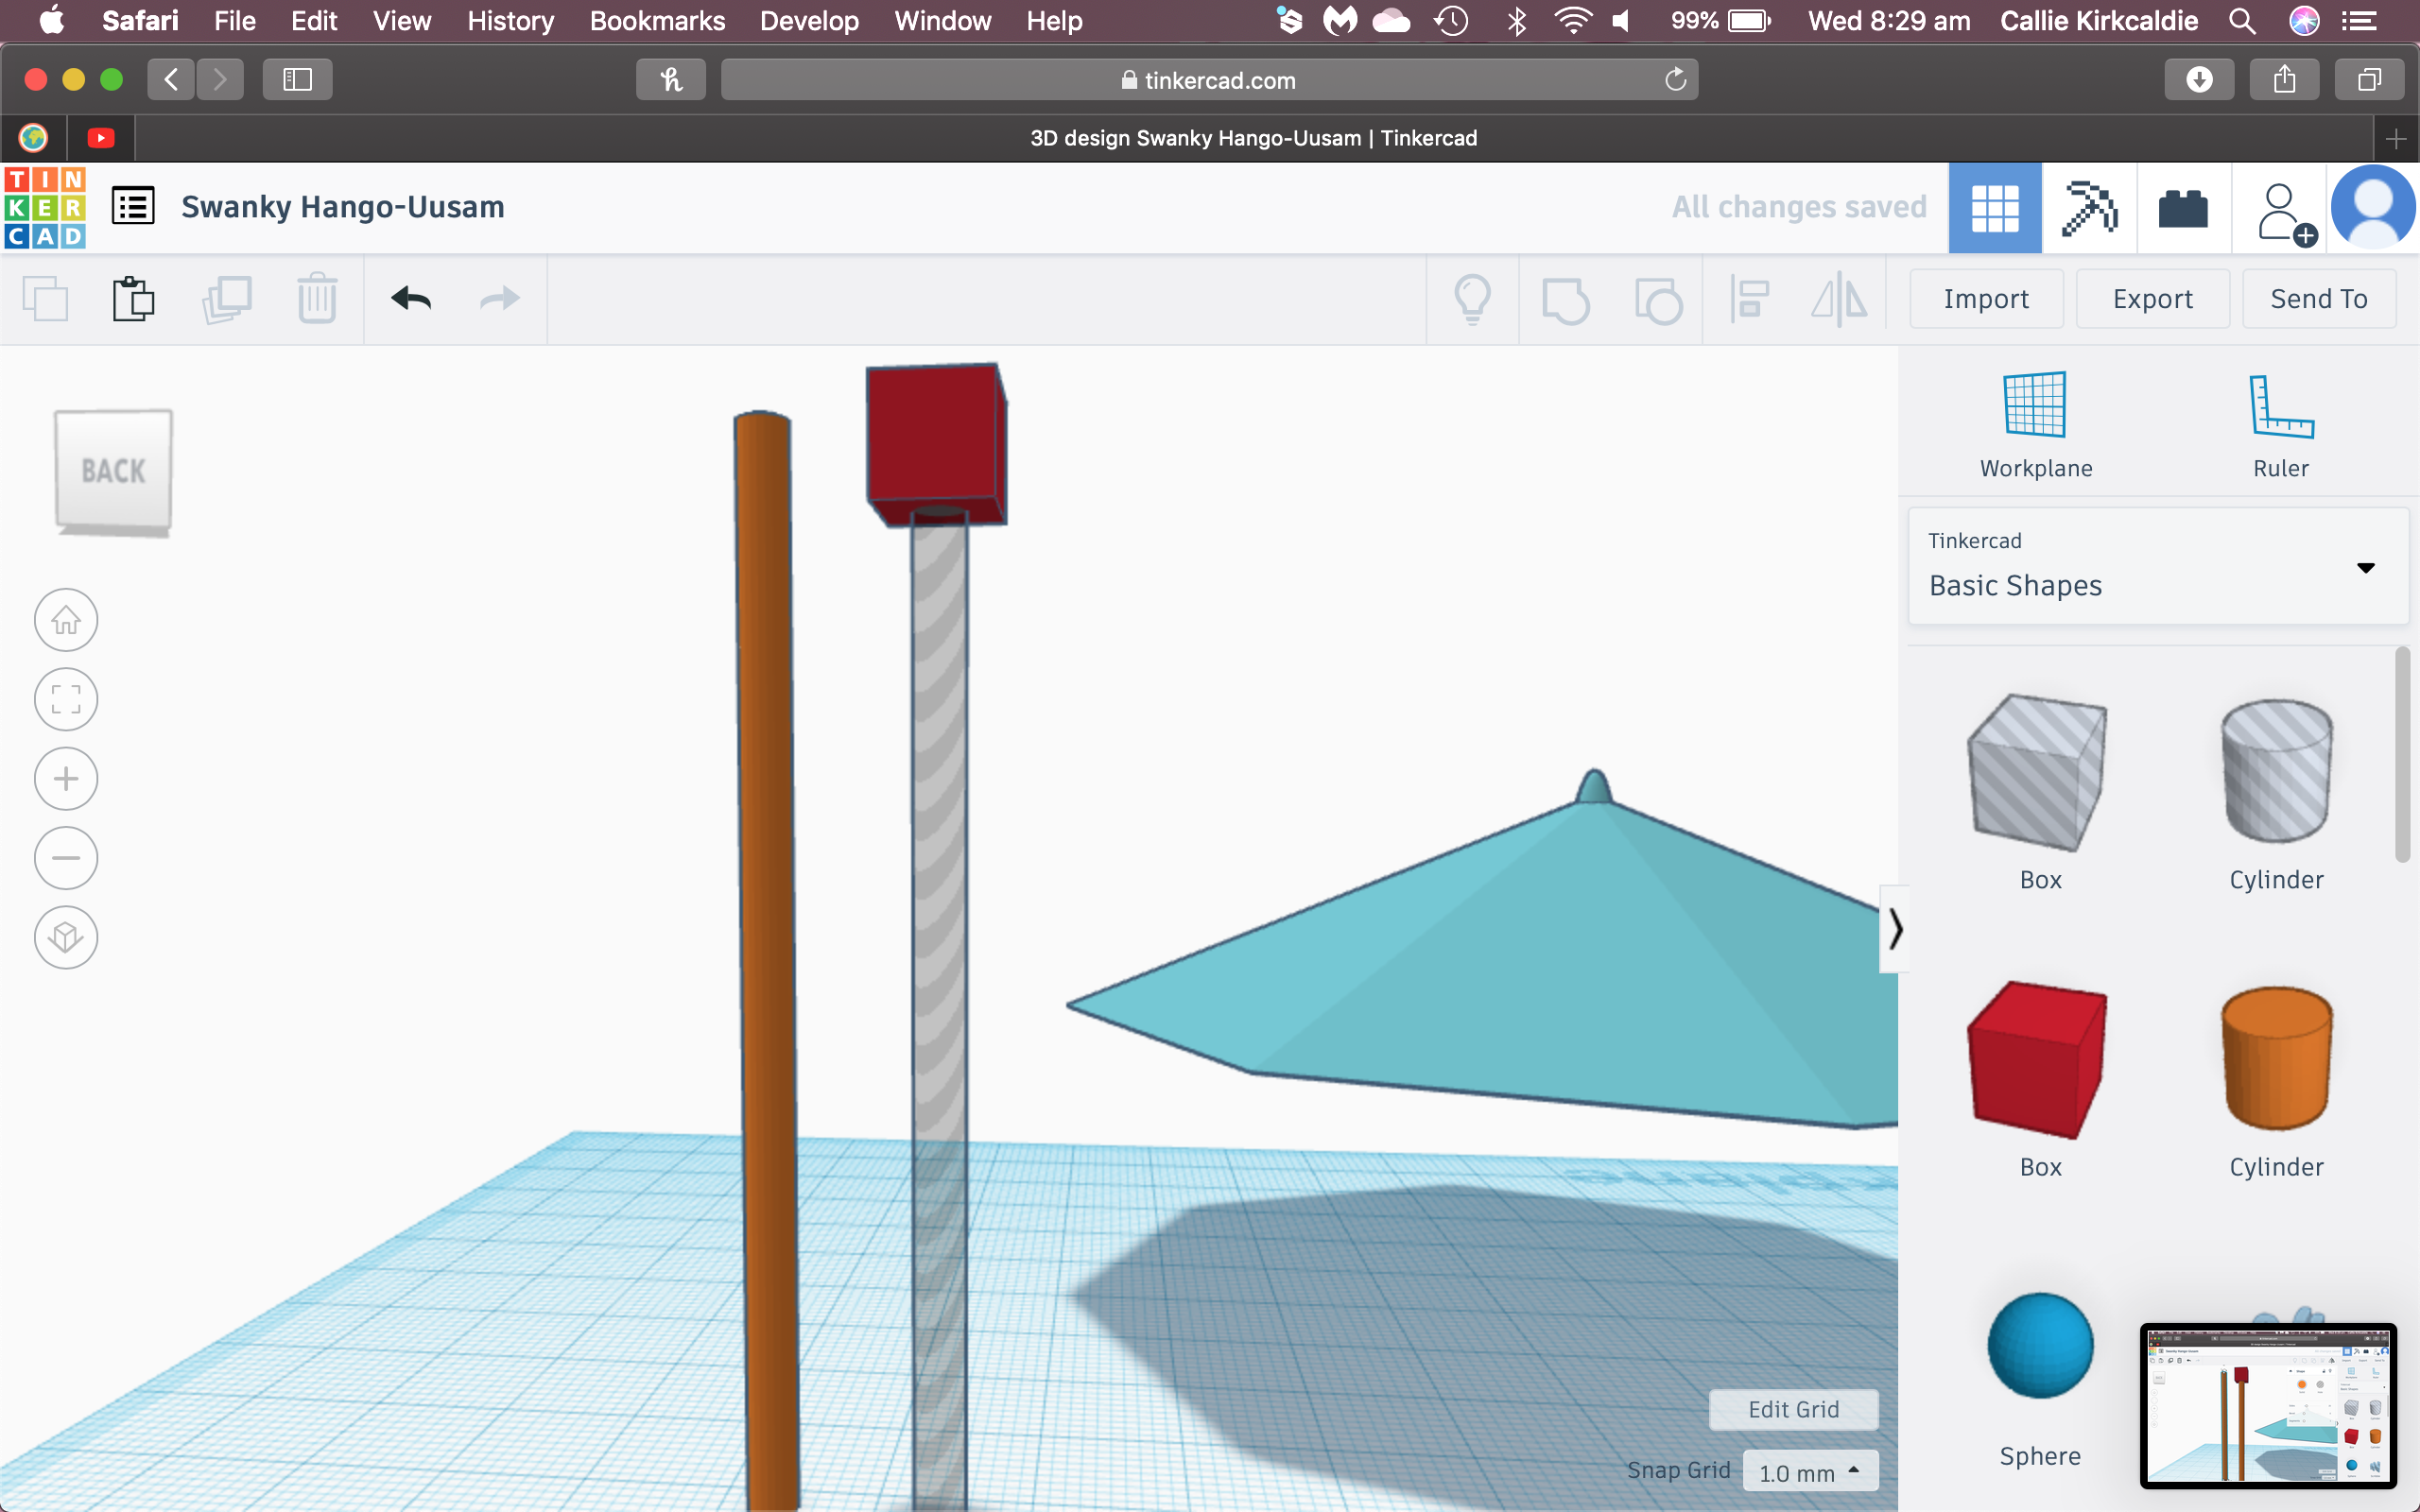
Task: Click the Fit all in view icon
Action: (x=66, y=699)
